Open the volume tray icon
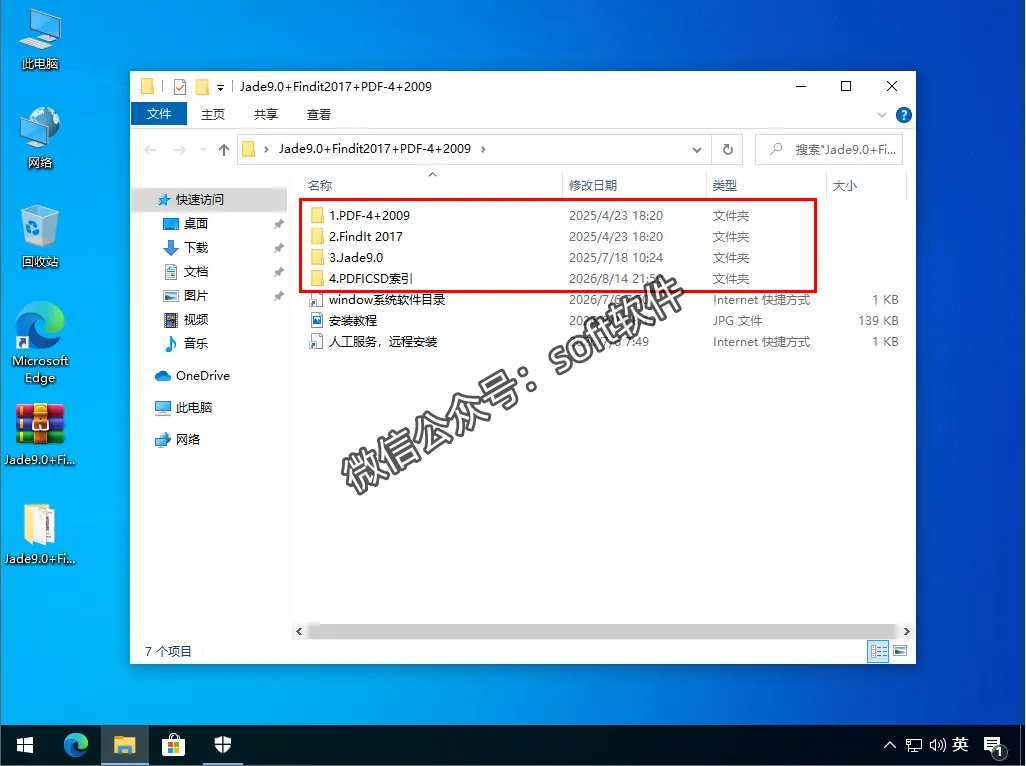This screenshot has height=766, width=1026. pyautogui.click(x=938, y=745)
